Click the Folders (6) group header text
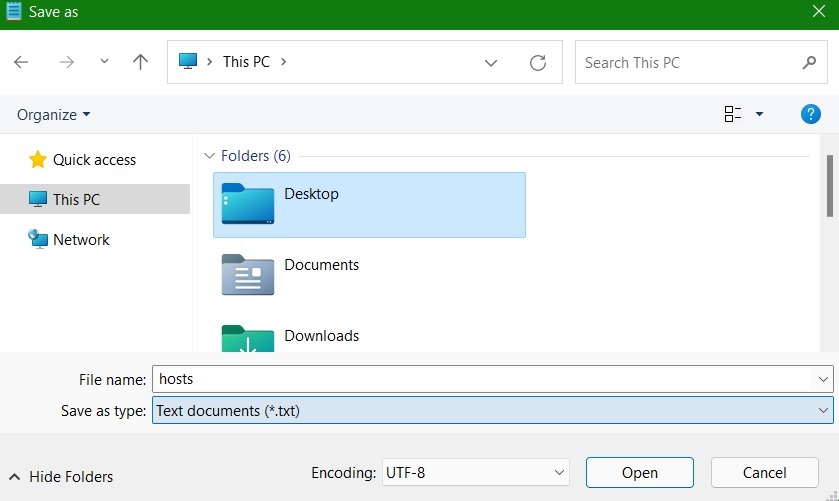The image size is (839, 501). click(256, 156)
